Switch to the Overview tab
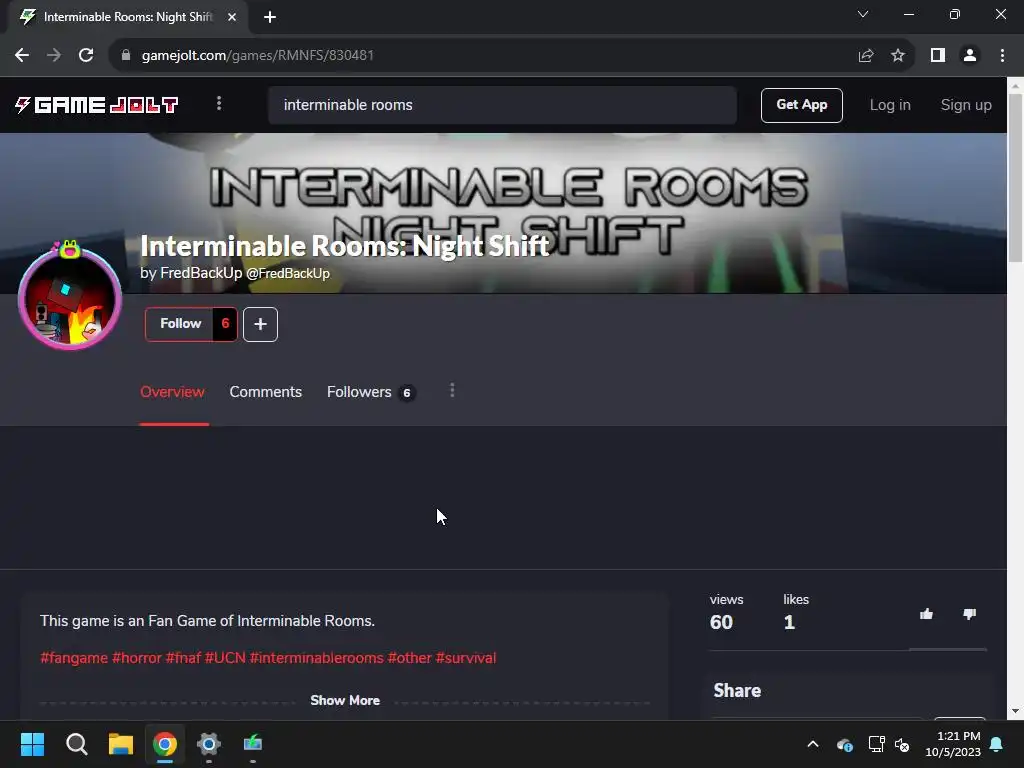 (172, 392)
